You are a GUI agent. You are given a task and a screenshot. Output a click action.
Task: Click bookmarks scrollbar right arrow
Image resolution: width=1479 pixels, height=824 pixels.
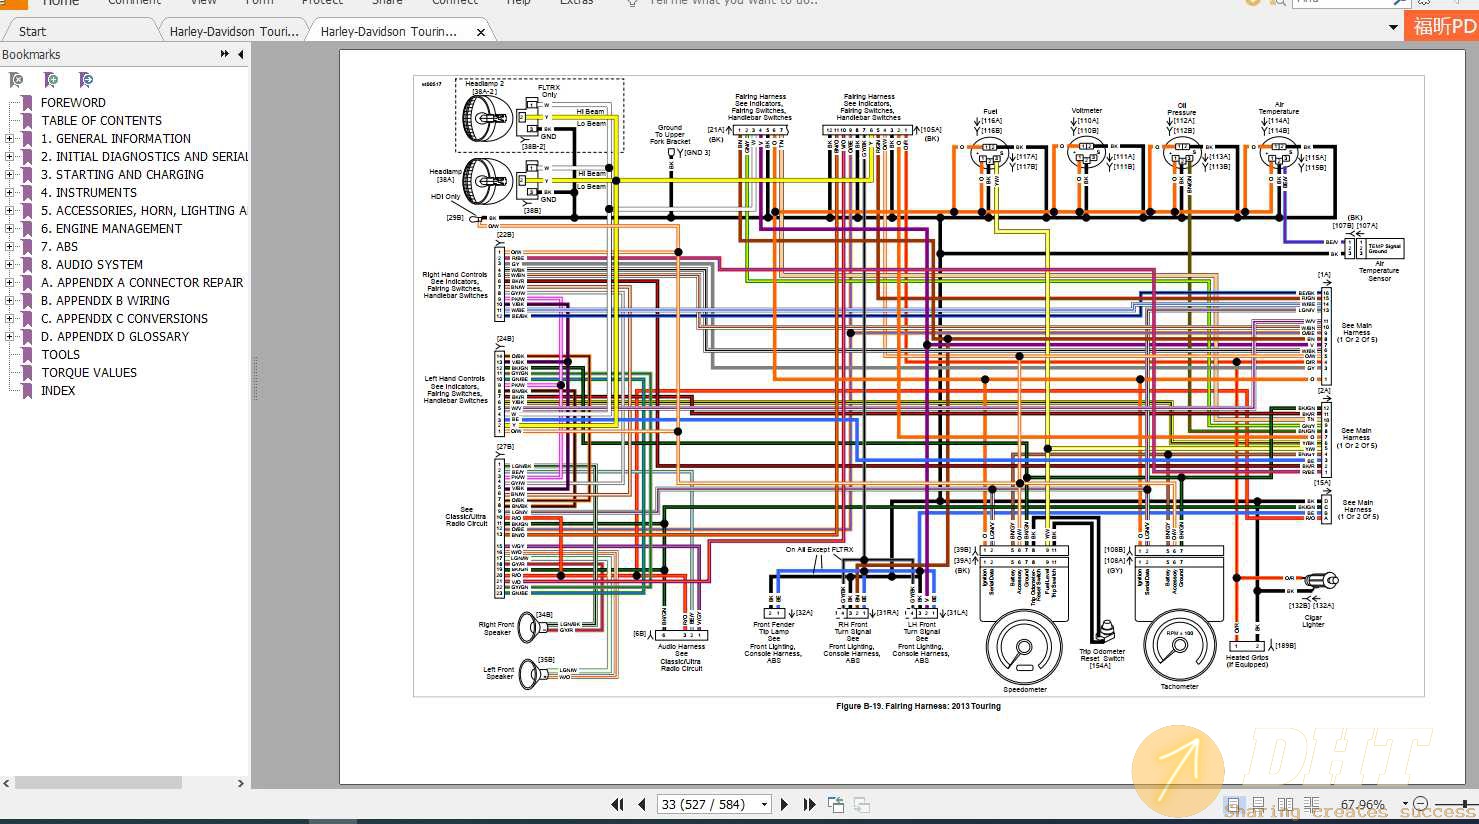240,783
